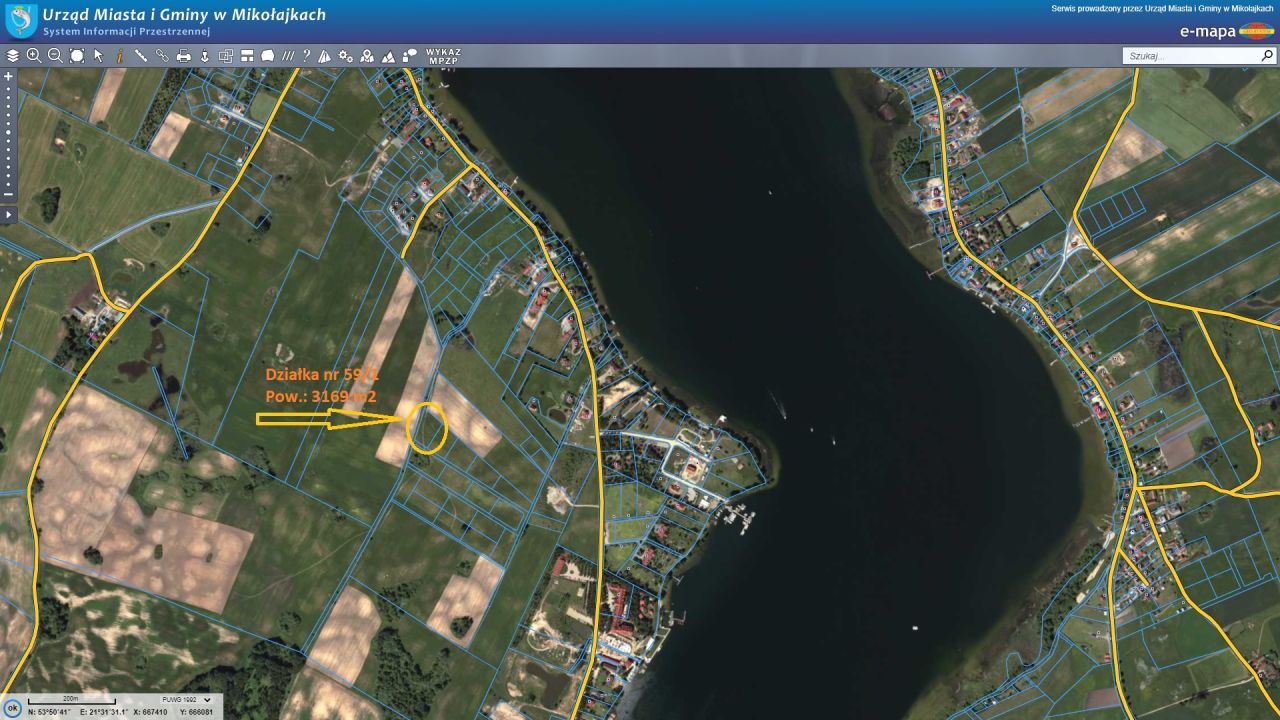Click the X: 667410 coordinate value
The width and height of the screenshot is (1280, 720).
tap(150, 712)
